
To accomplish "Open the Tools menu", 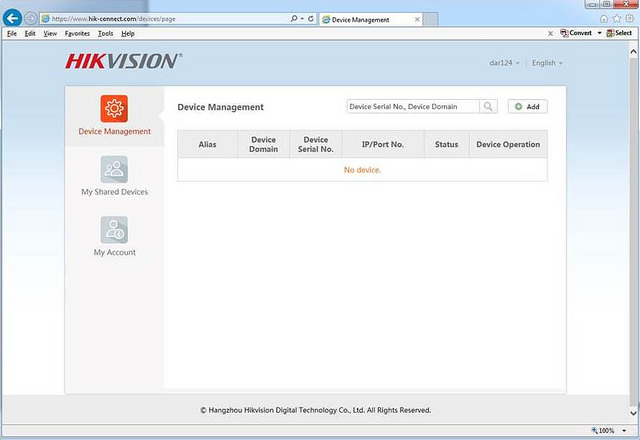I will [105, 33].
